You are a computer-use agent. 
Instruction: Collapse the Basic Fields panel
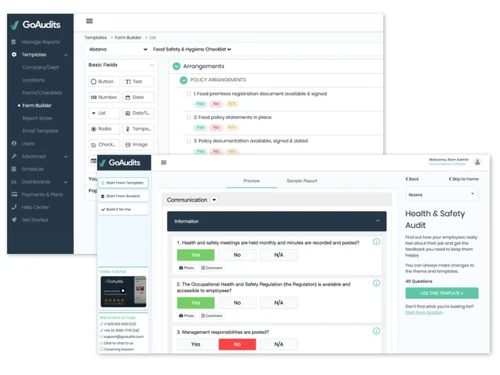(152, 65)
